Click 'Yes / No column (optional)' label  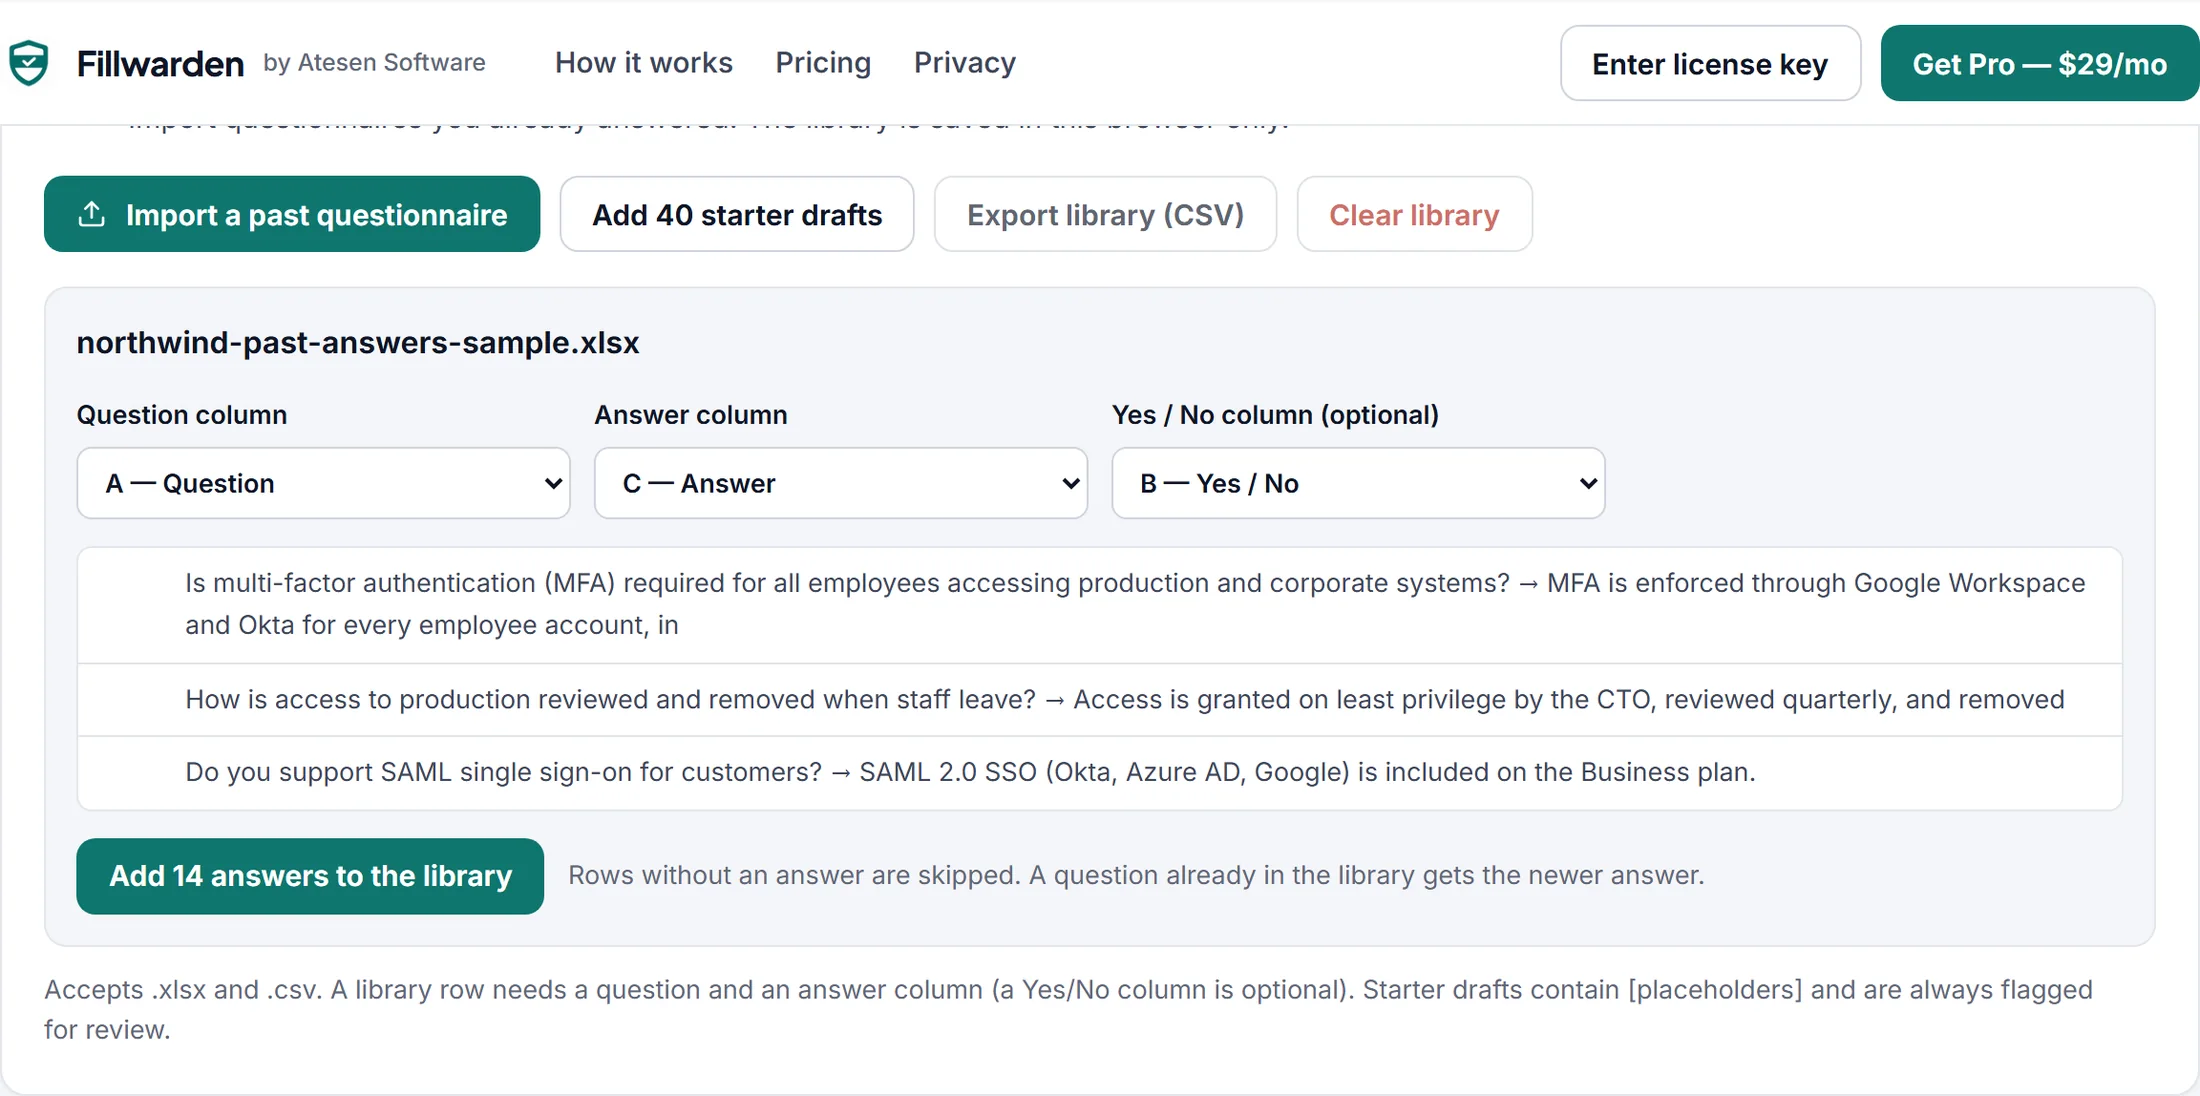coord(1275,415)
